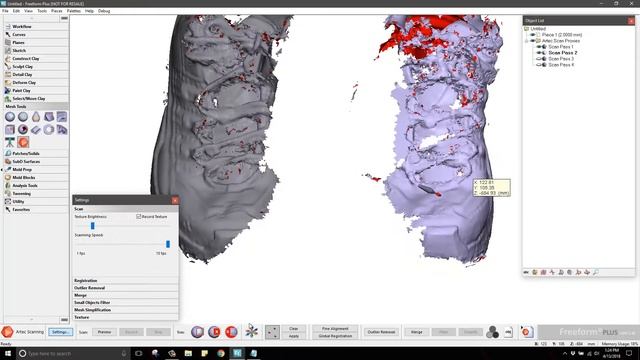
Task: Click the first icon in Object List footer
Action: pyautogui.click(x=526, y=272)
